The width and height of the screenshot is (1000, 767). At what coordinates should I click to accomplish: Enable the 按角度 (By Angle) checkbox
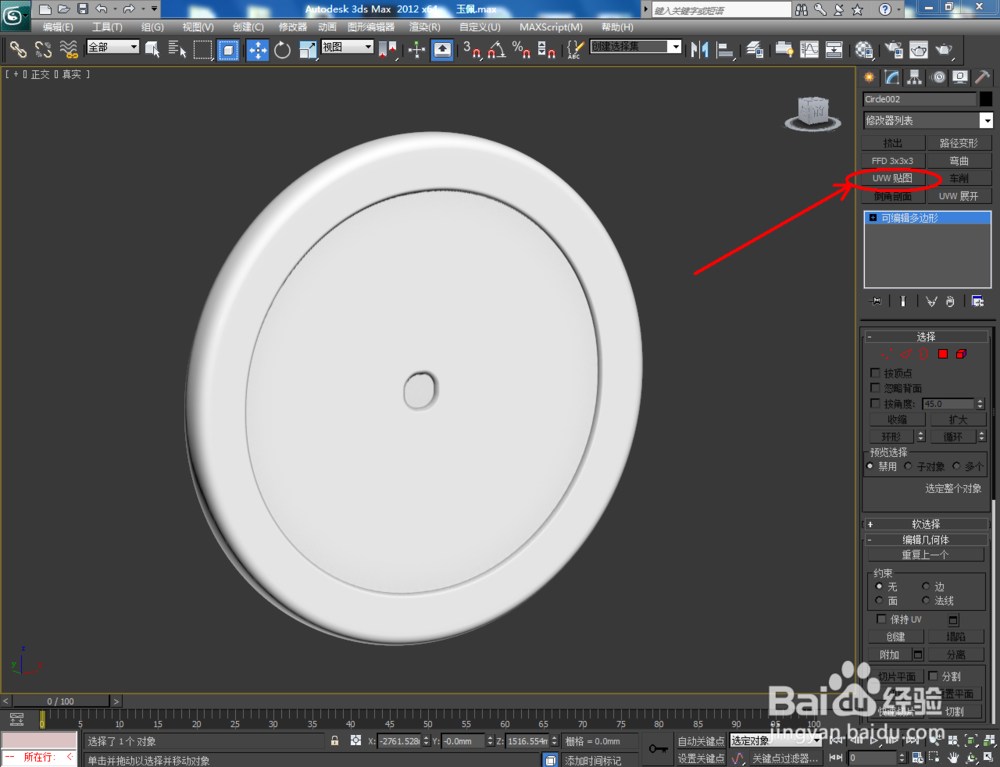875,404
